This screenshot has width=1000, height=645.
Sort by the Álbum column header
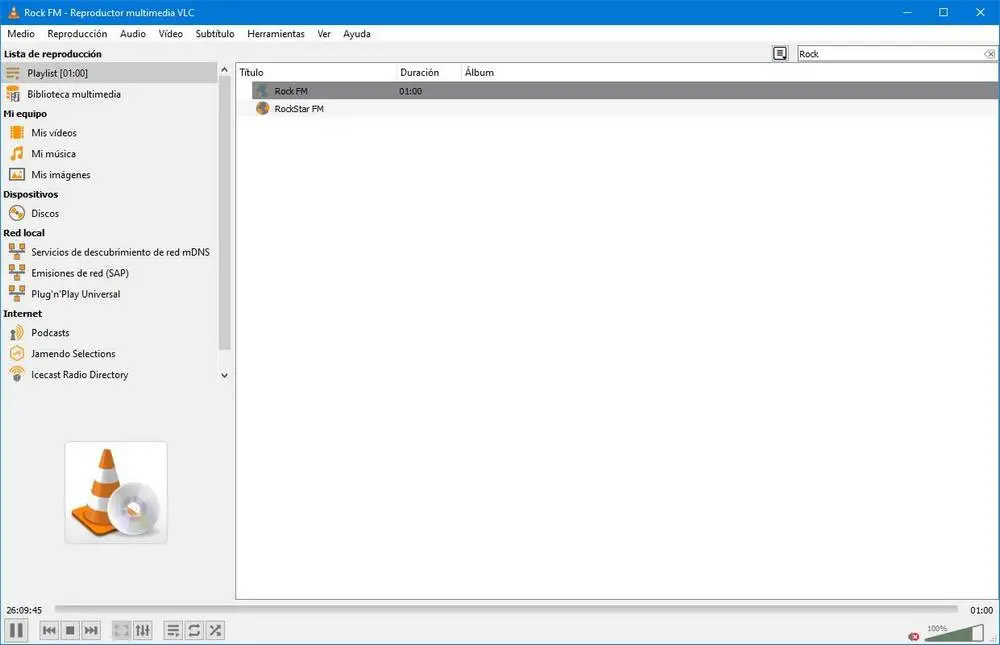click(730, 73)
